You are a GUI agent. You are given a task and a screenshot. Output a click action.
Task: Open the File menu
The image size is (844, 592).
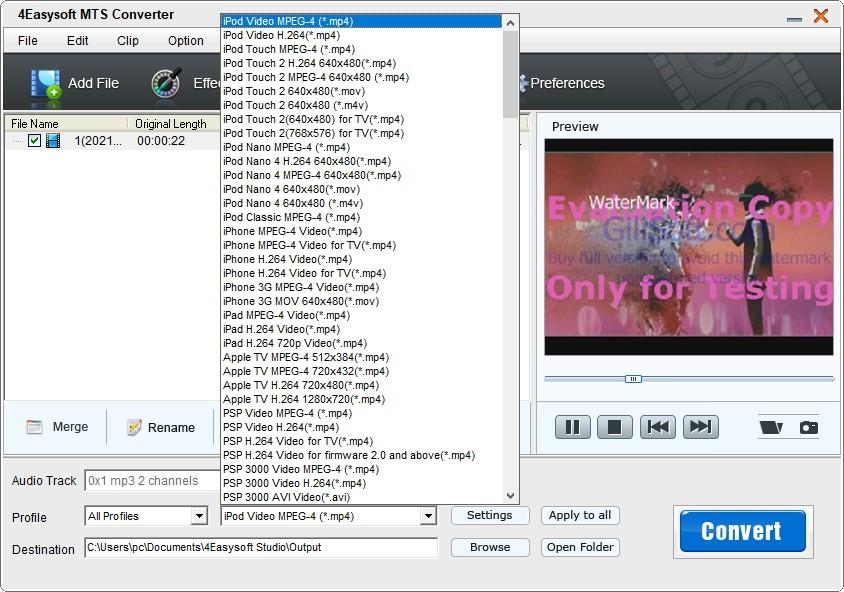[x=27, y=41]
